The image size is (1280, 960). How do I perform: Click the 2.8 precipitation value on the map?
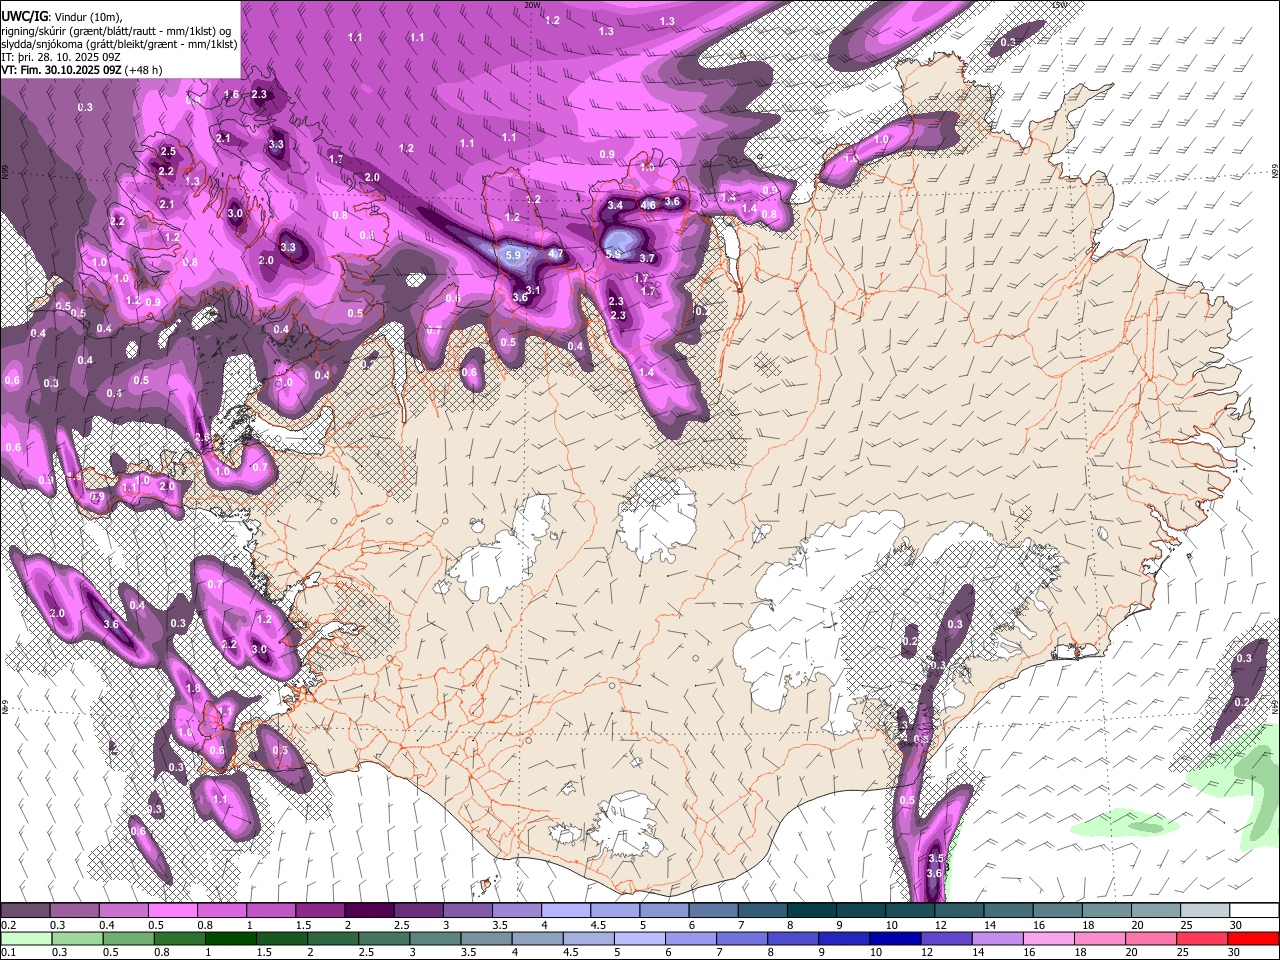202,439
